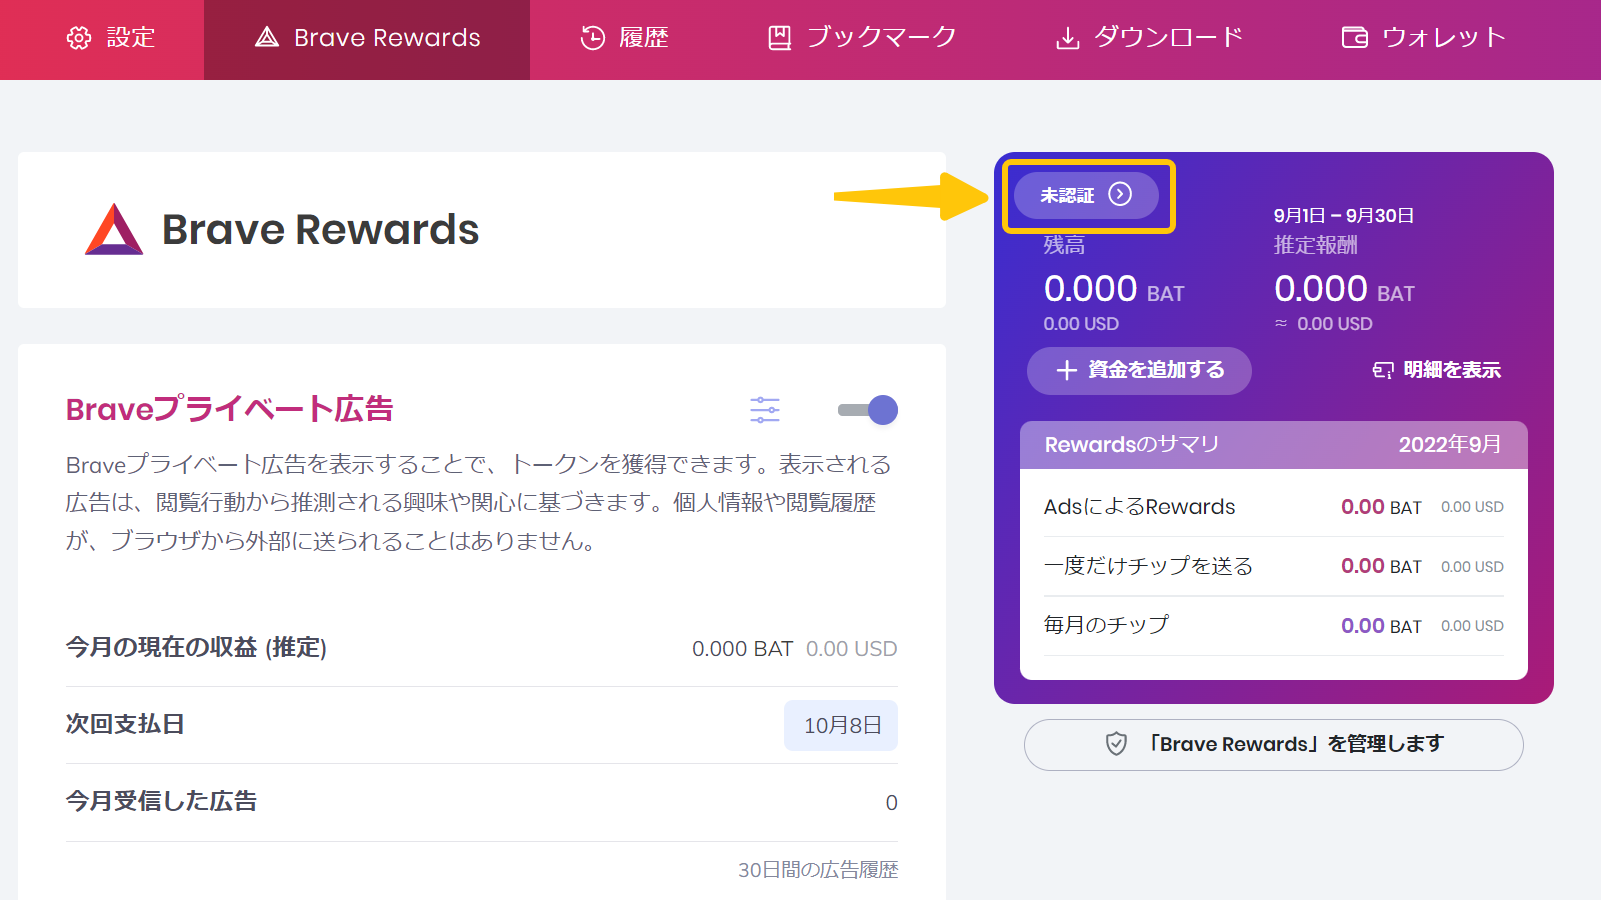Open the ブックマーク bookmarks tab
1601x900 pixels.
coord(861,38)
